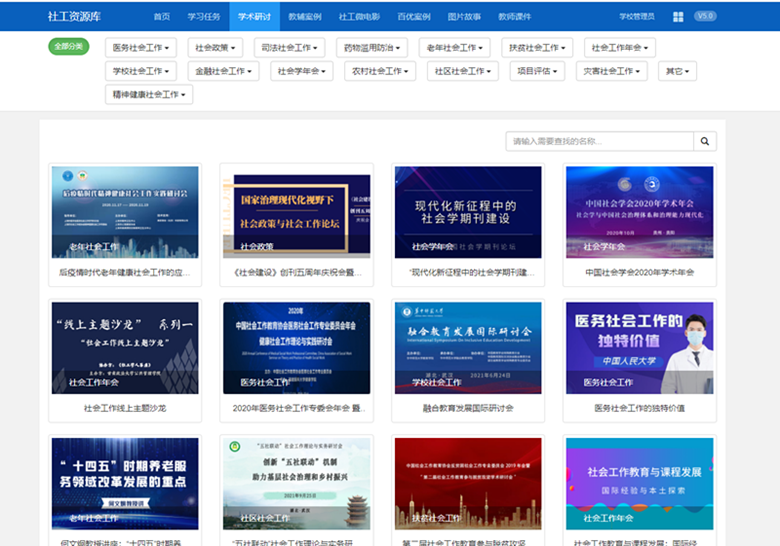Open the 医务社会工作的独特价值 title link
The height and width of the screenshot is (546, 780).
pos(639,408)
